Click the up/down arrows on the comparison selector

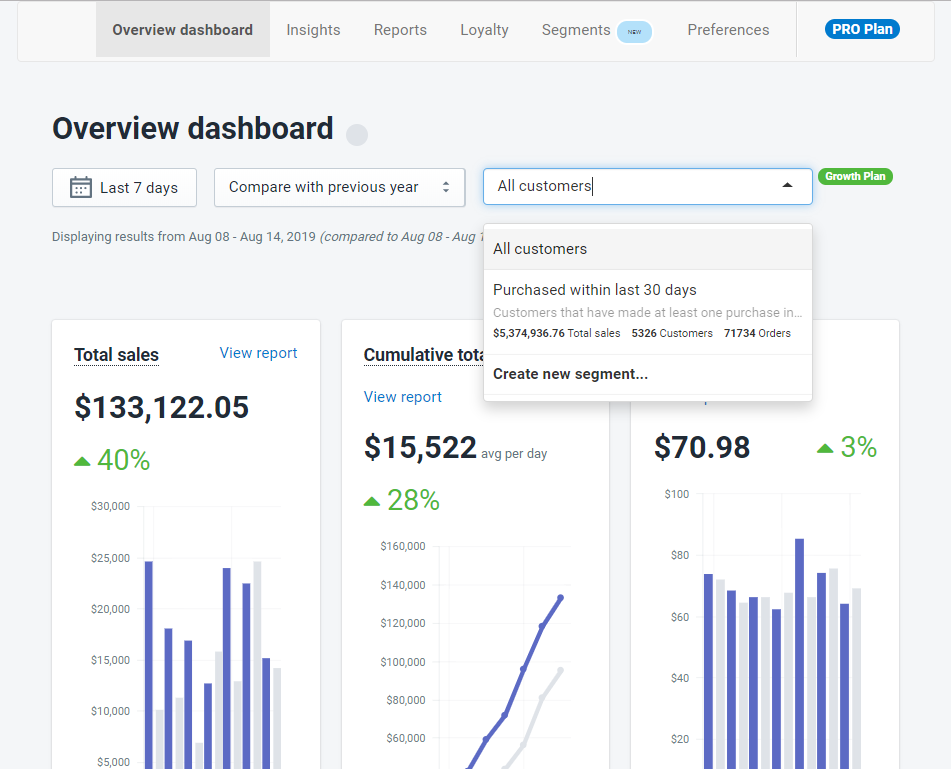pyautogui.click(x=446, y=187)
